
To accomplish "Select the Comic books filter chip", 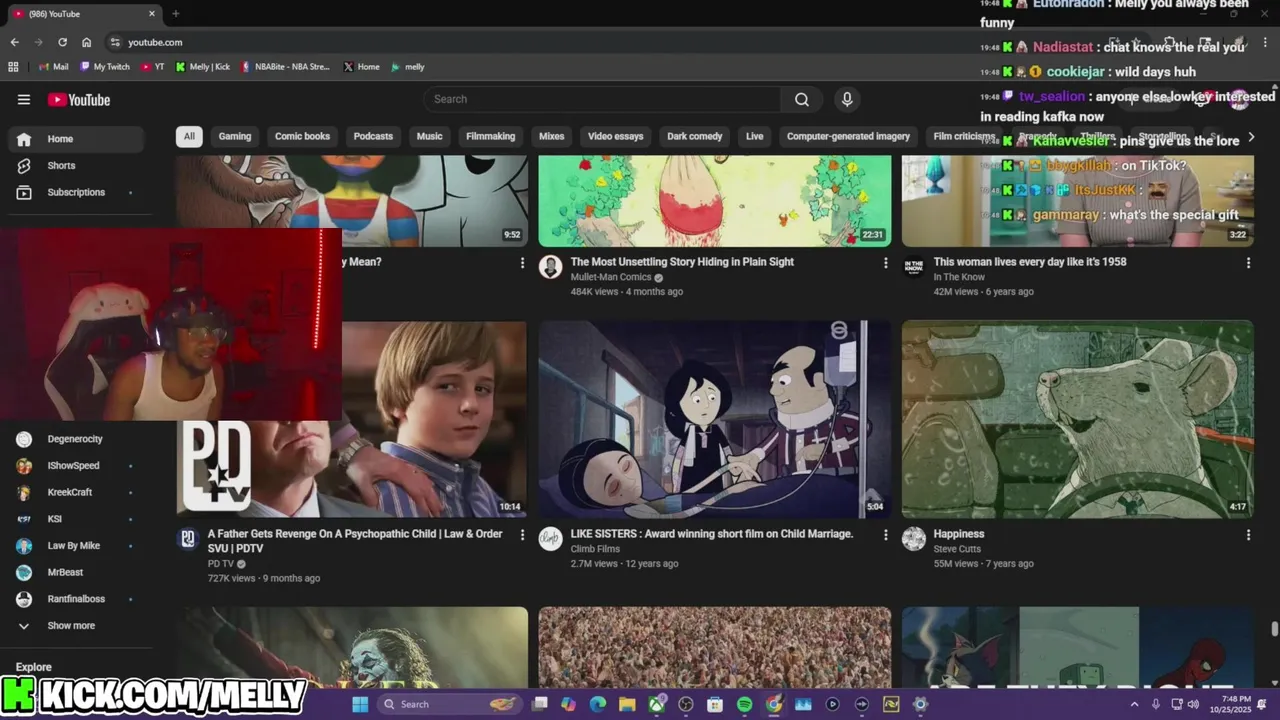I will (302, 136).
